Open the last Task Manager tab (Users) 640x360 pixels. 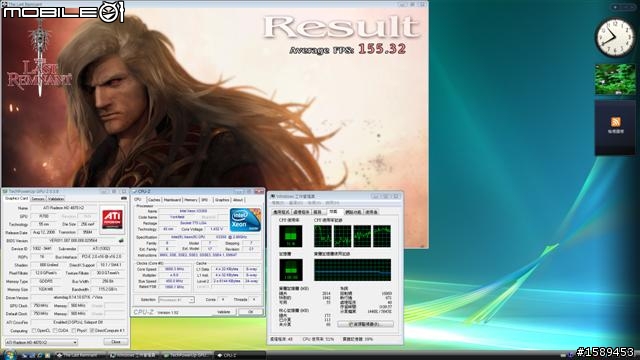pyautogui.click(x=371, y=212)
